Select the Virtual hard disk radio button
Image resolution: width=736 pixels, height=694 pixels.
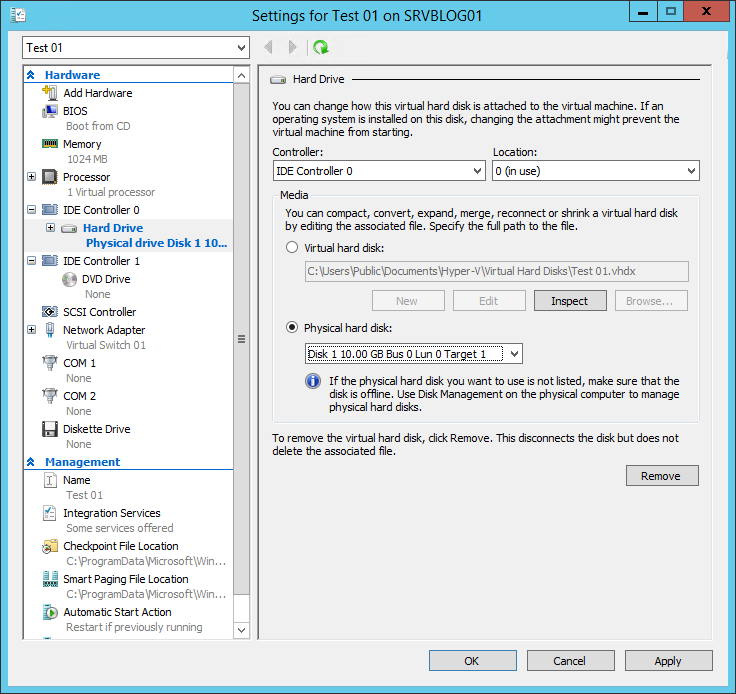click(x=292, y=247)
